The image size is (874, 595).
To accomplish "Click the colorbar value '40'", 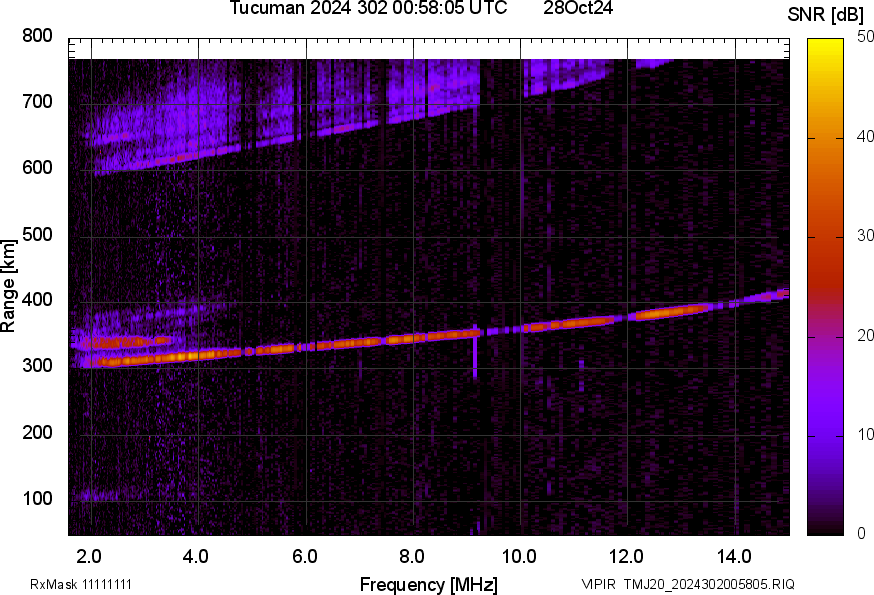I will point(866,137).
